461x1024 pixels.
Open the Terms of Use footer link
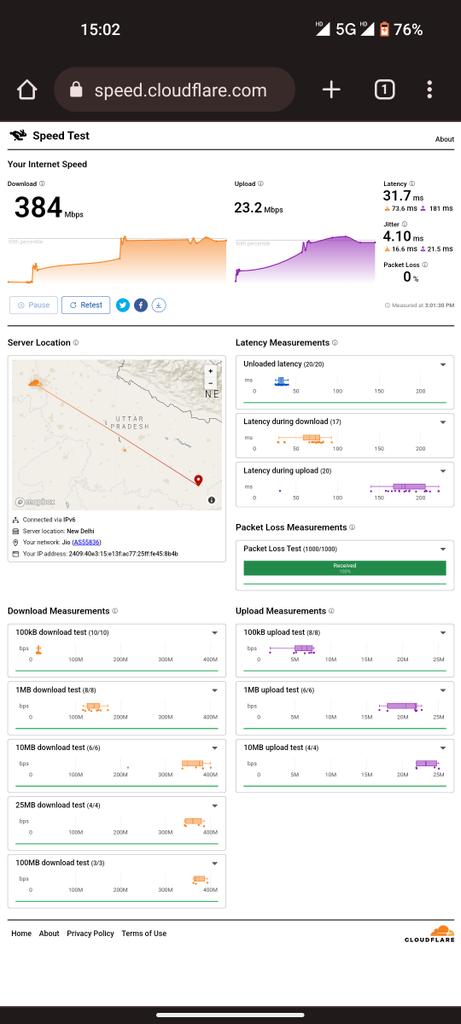pyautogui.click(x=144, y=933)
